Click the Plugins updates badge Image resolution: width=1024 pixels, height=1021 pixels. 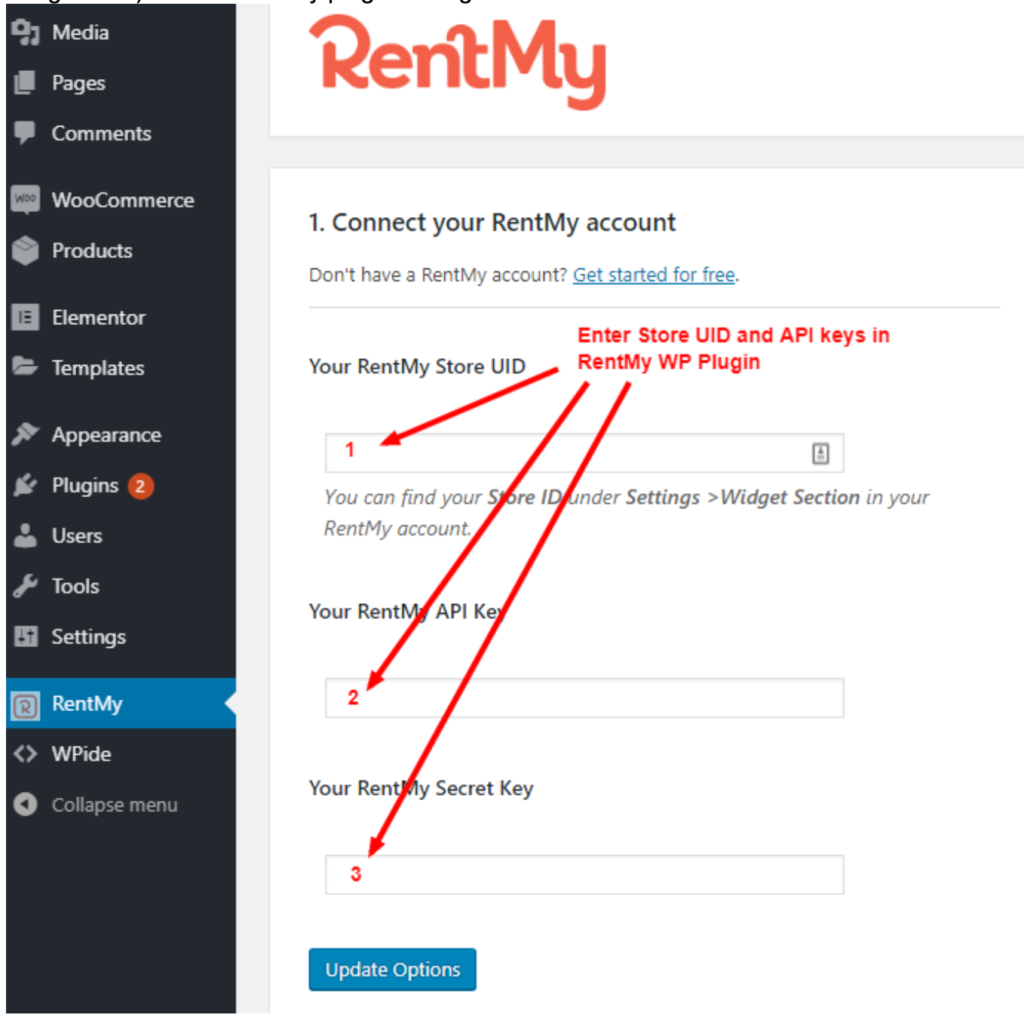140,486
